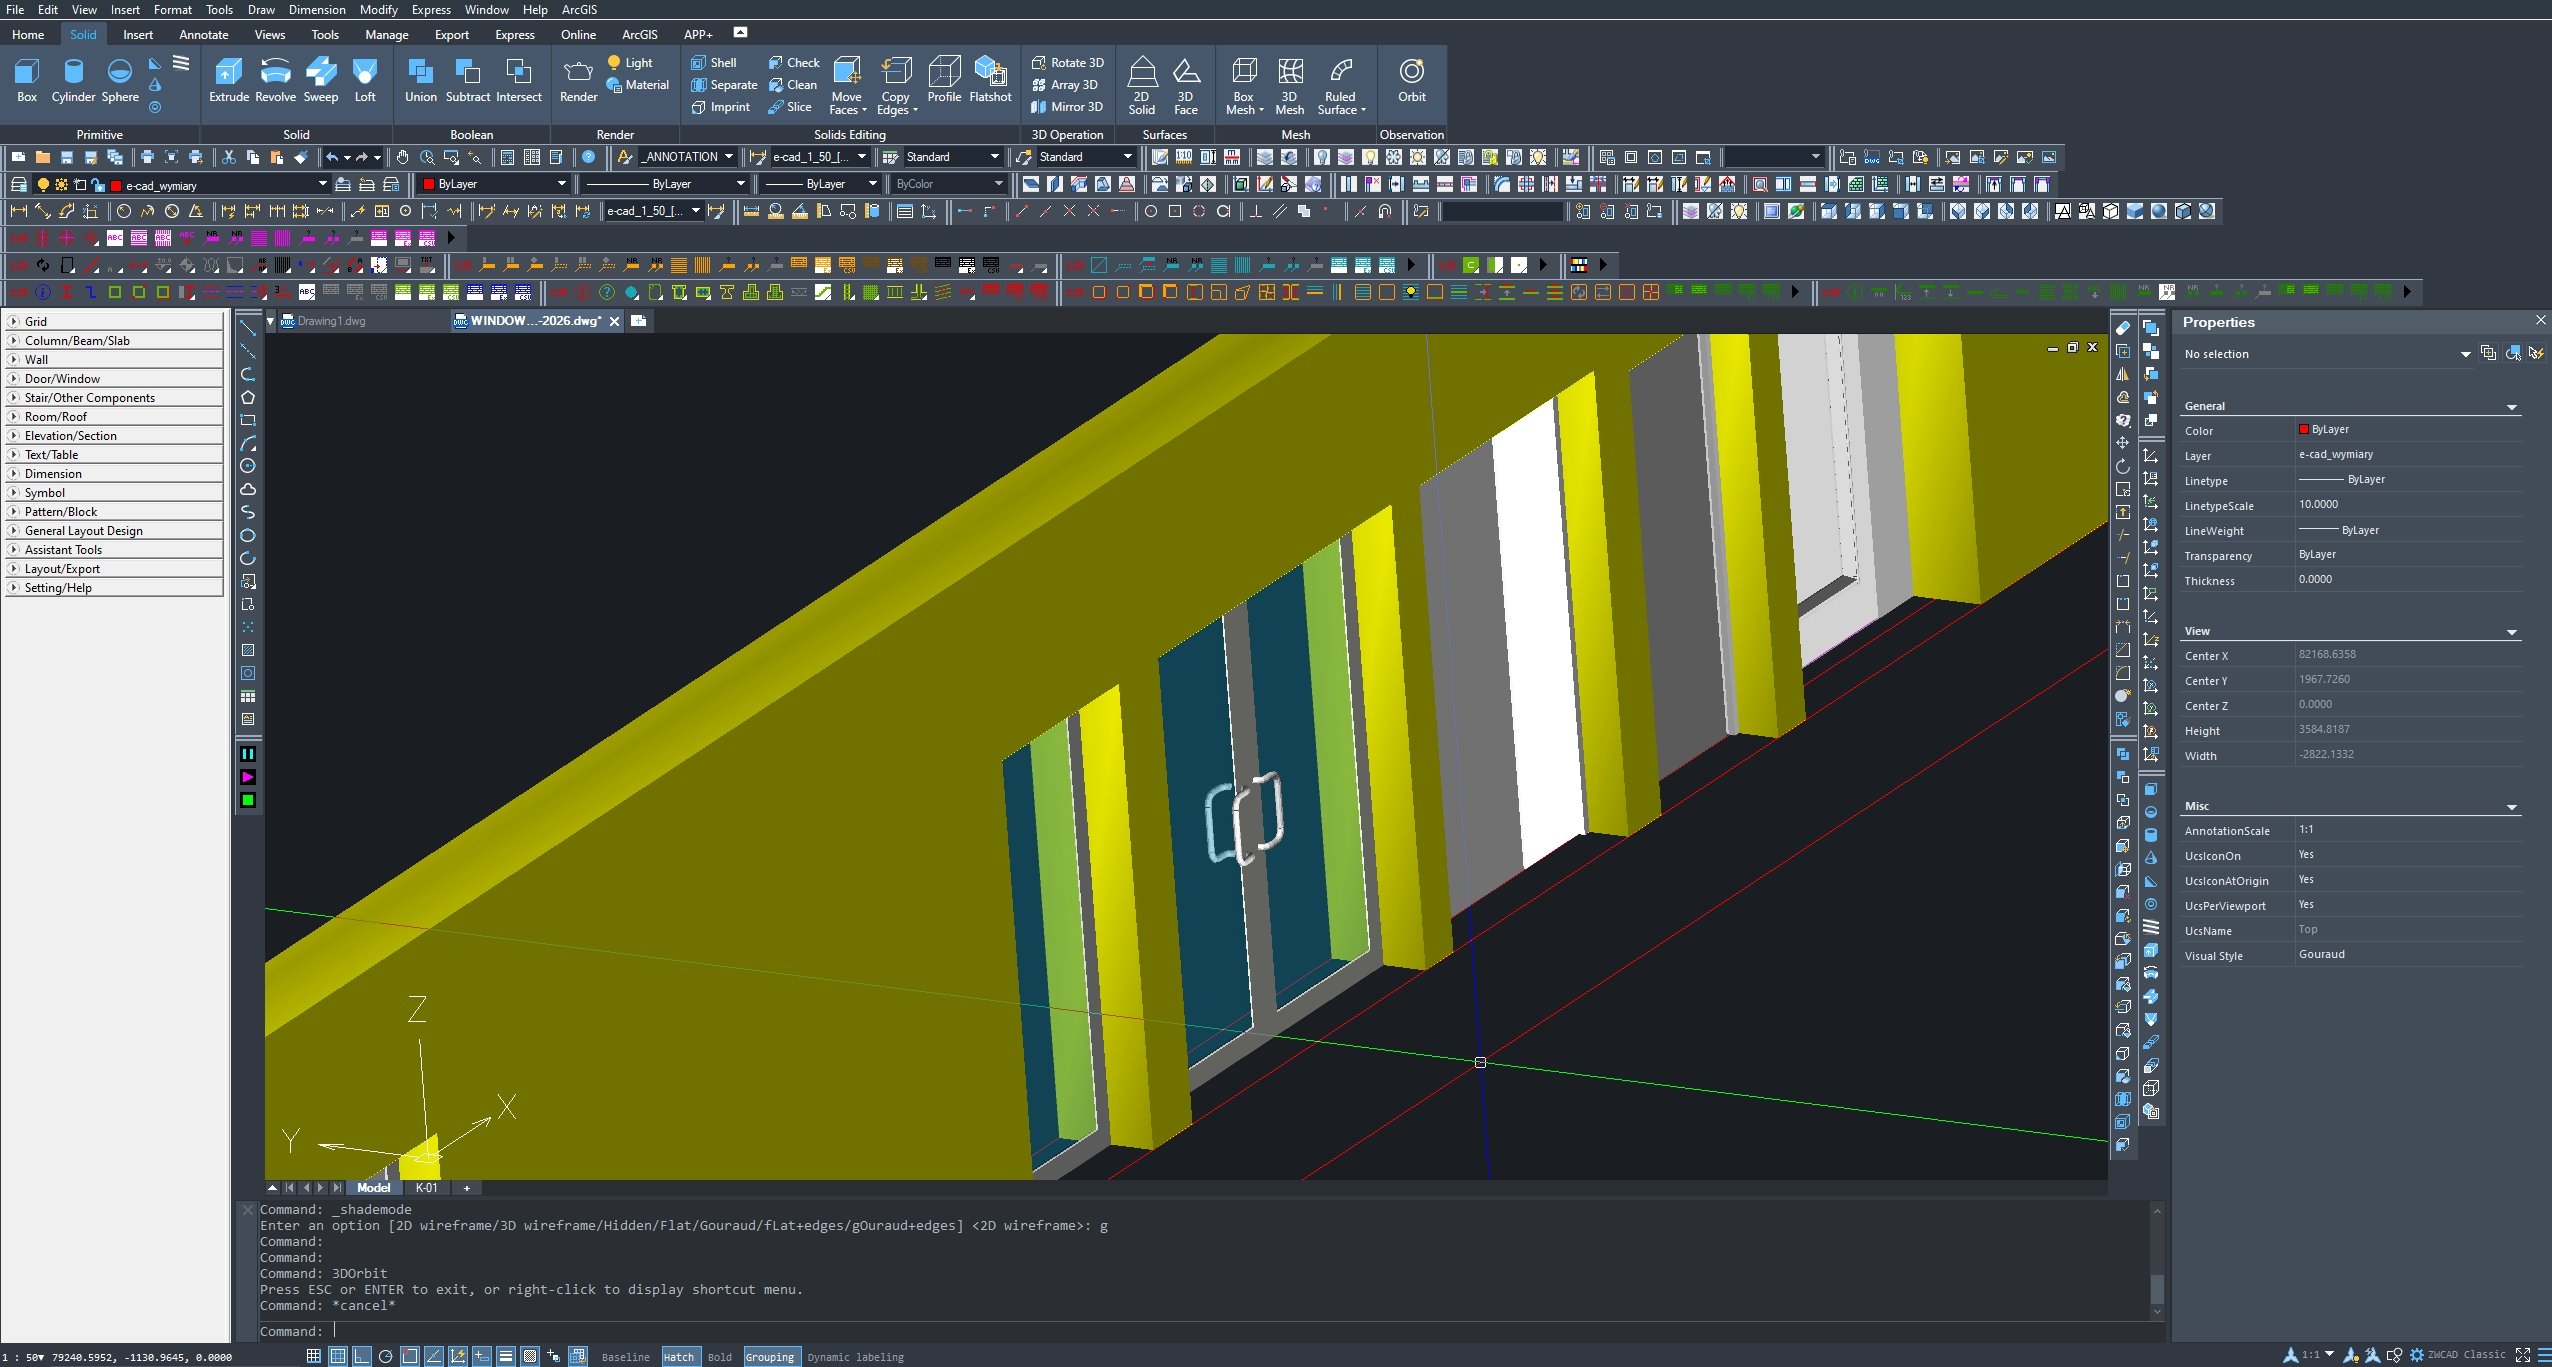Click the Subtract boolean icon

(x=467, y=79)
